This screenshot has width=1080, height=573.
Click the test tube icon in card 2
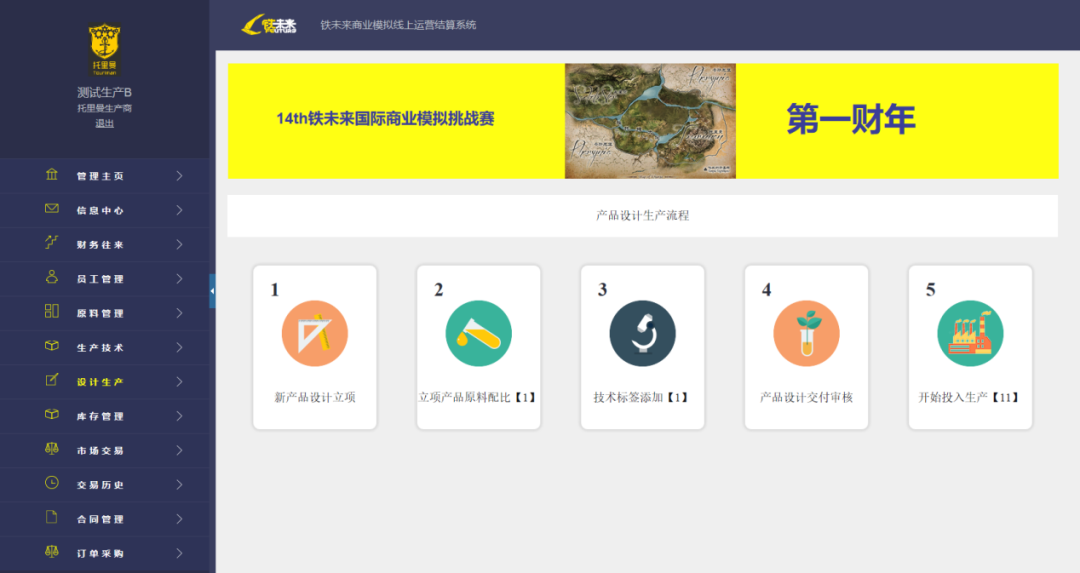point(479,333)
